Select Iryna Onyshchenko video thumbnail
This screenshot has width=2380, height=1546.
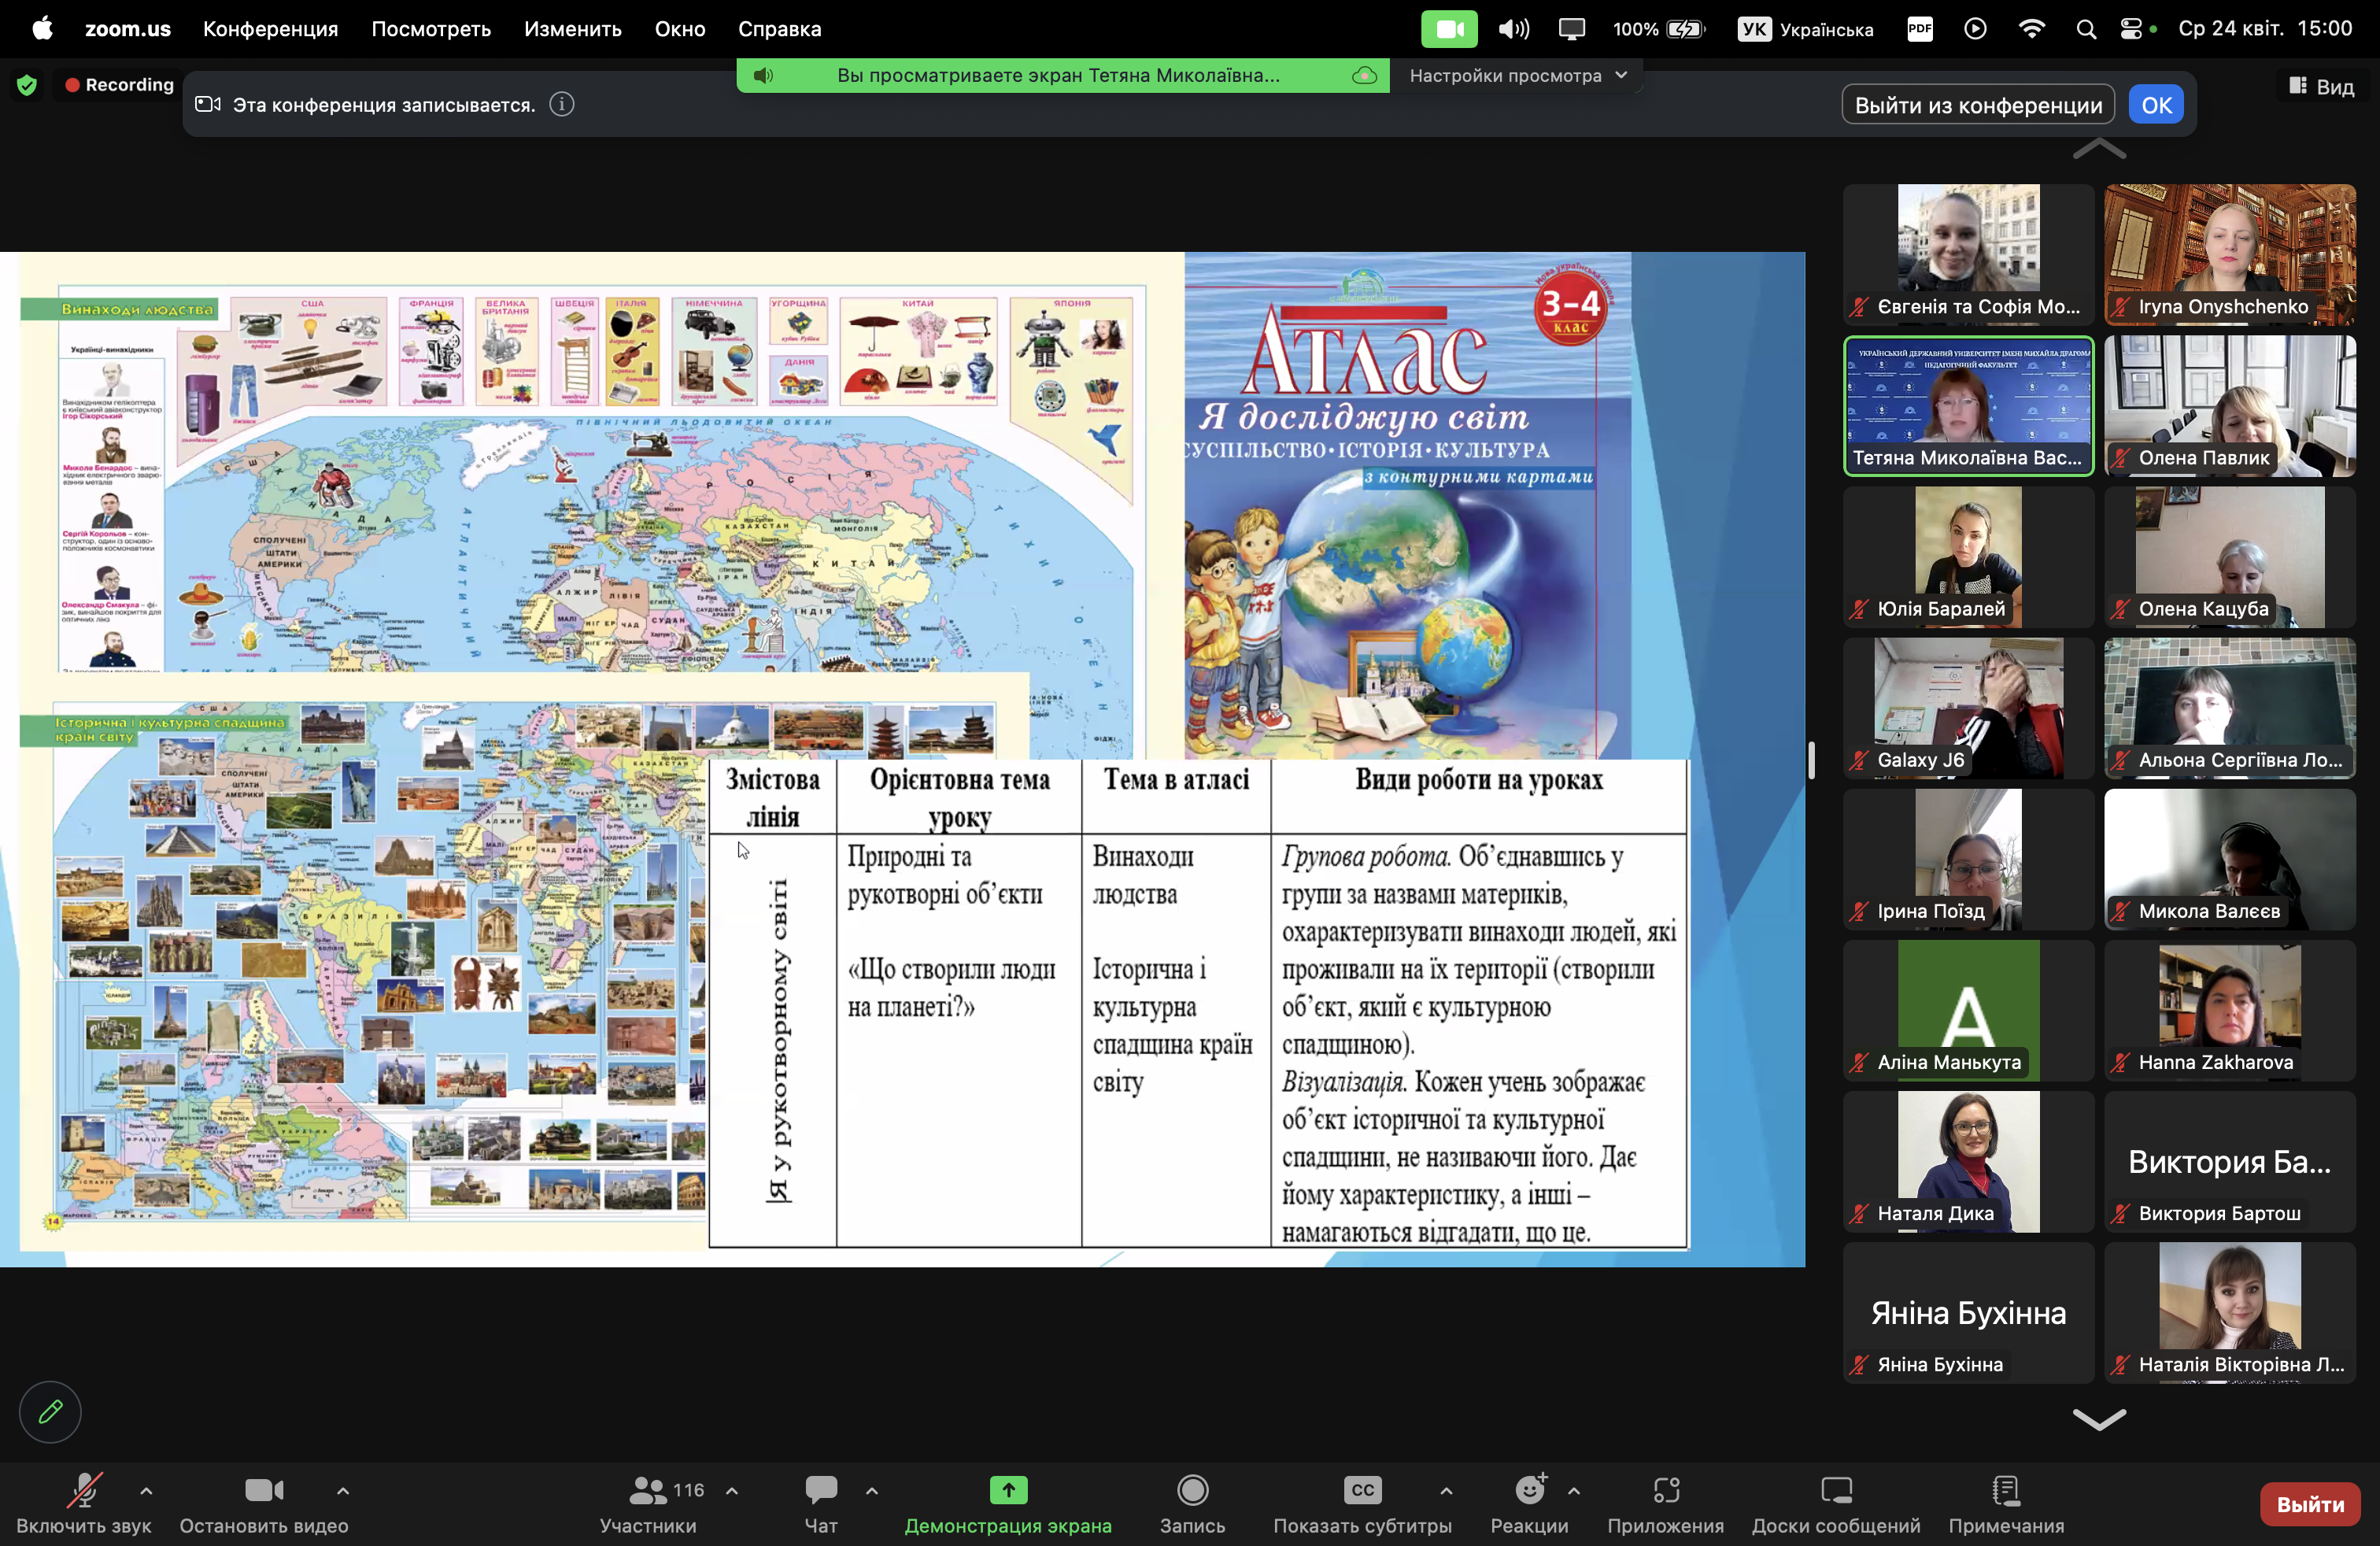tap(2230, 254)
